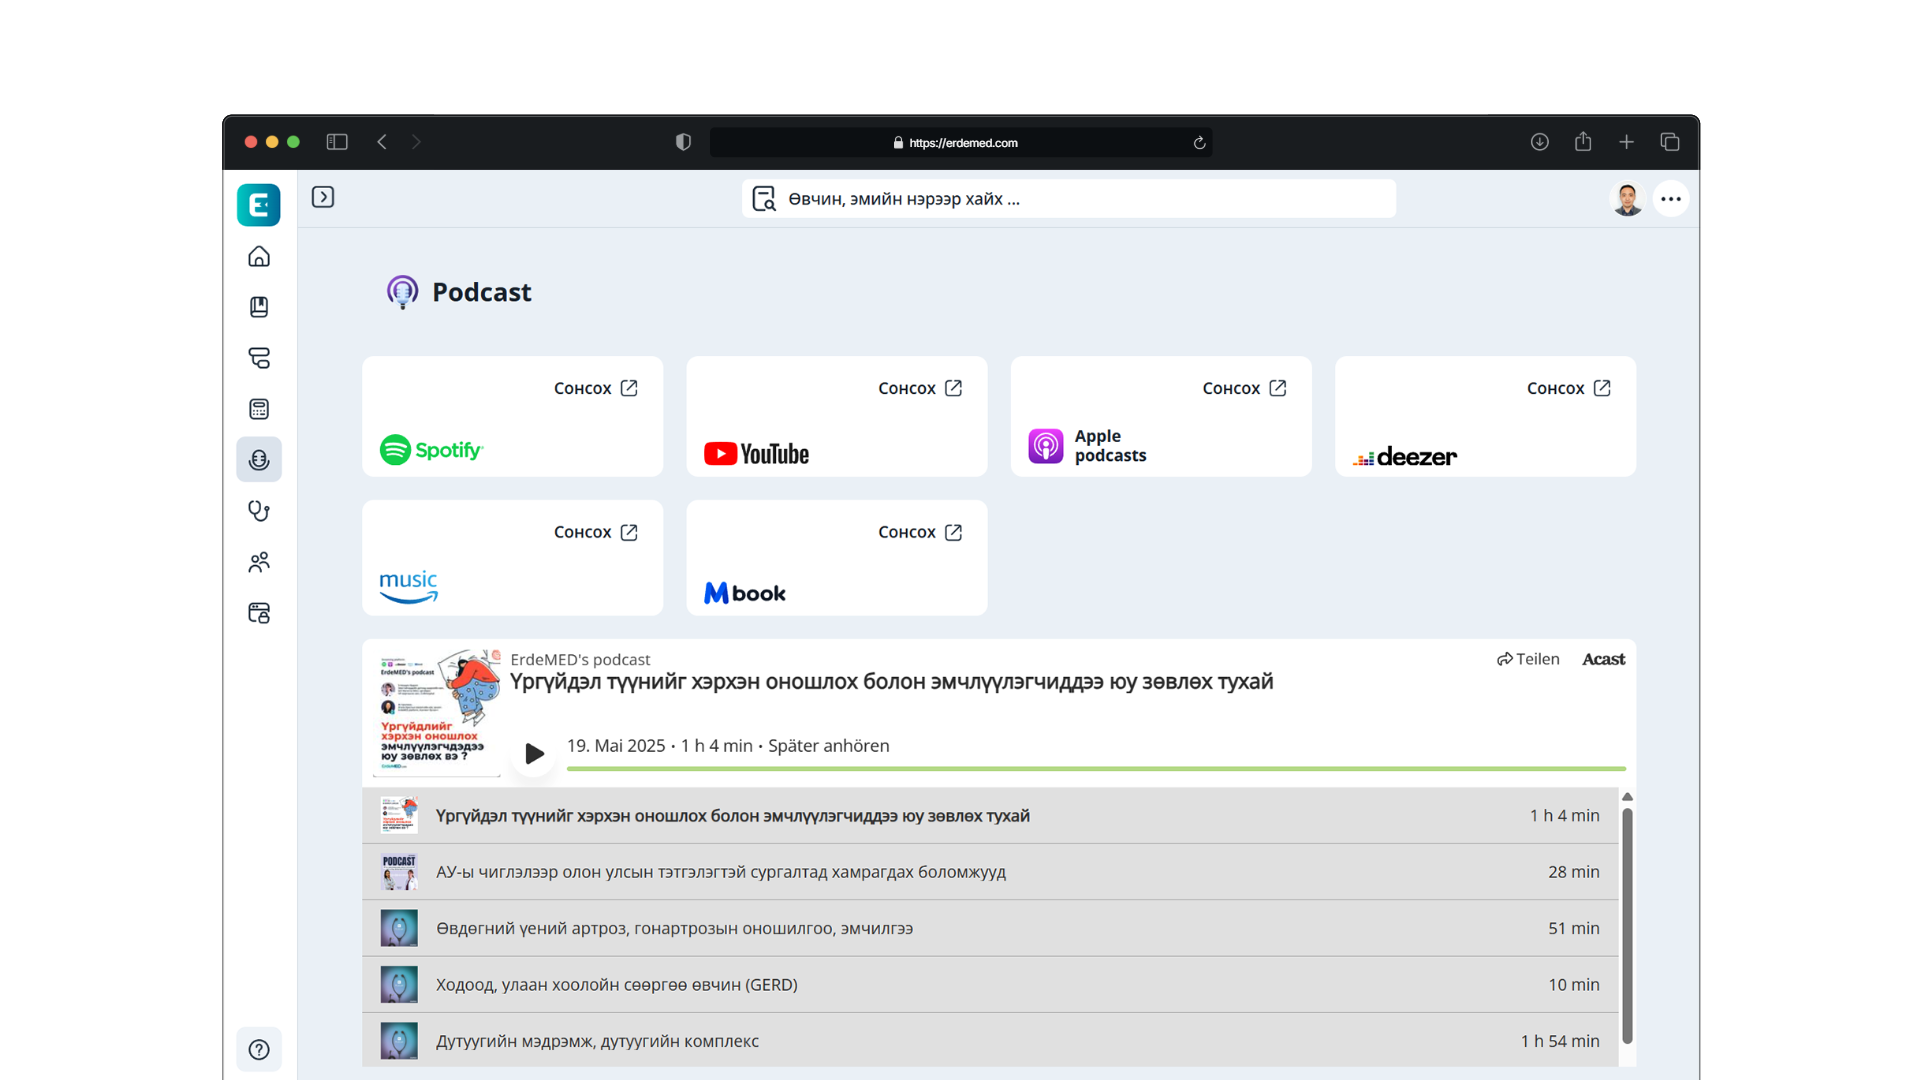Viewport: 1920px width, 1080px height.
Task: Seek on the green podcast progress bar
Action: click(x=1096, y=769)
